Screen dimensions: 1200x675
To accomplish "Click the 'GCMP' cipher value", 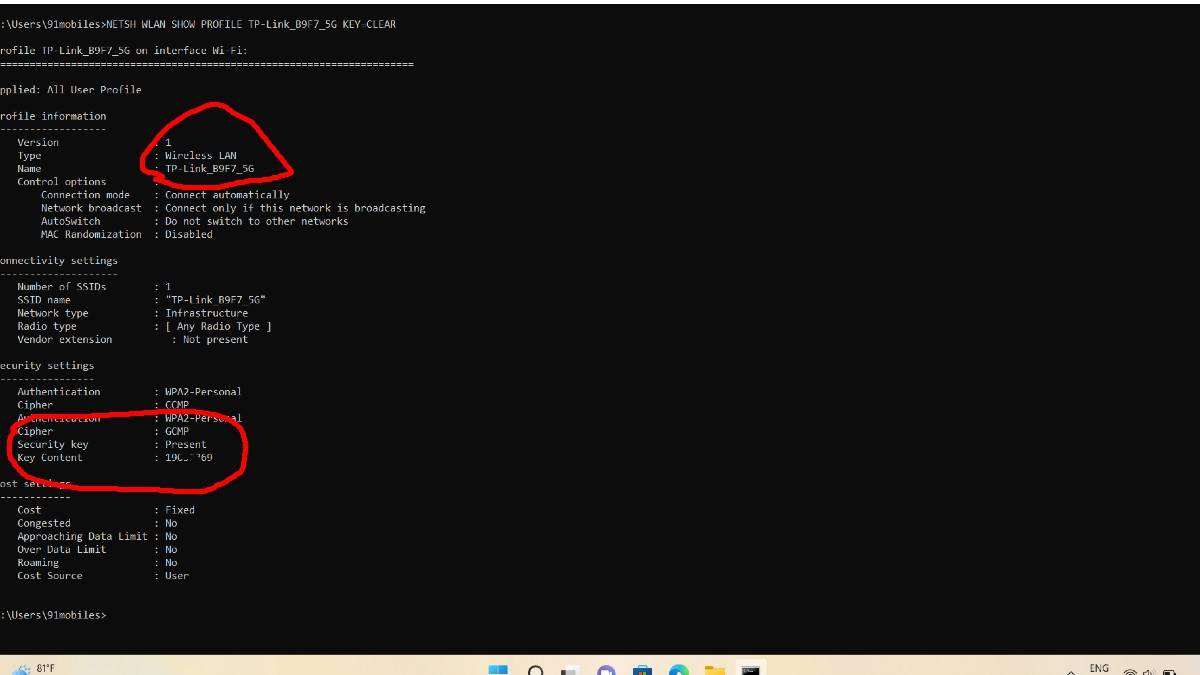I will pos(177,431).
